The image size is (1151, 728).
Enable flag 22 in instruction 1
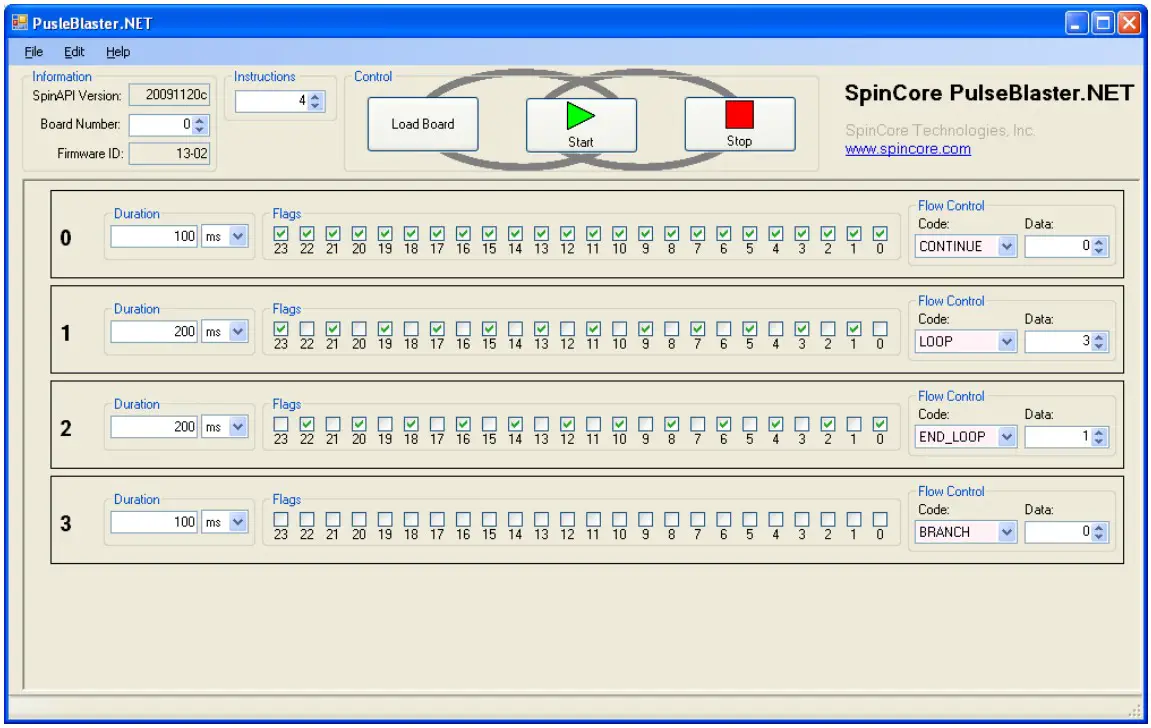click(307, 328)
